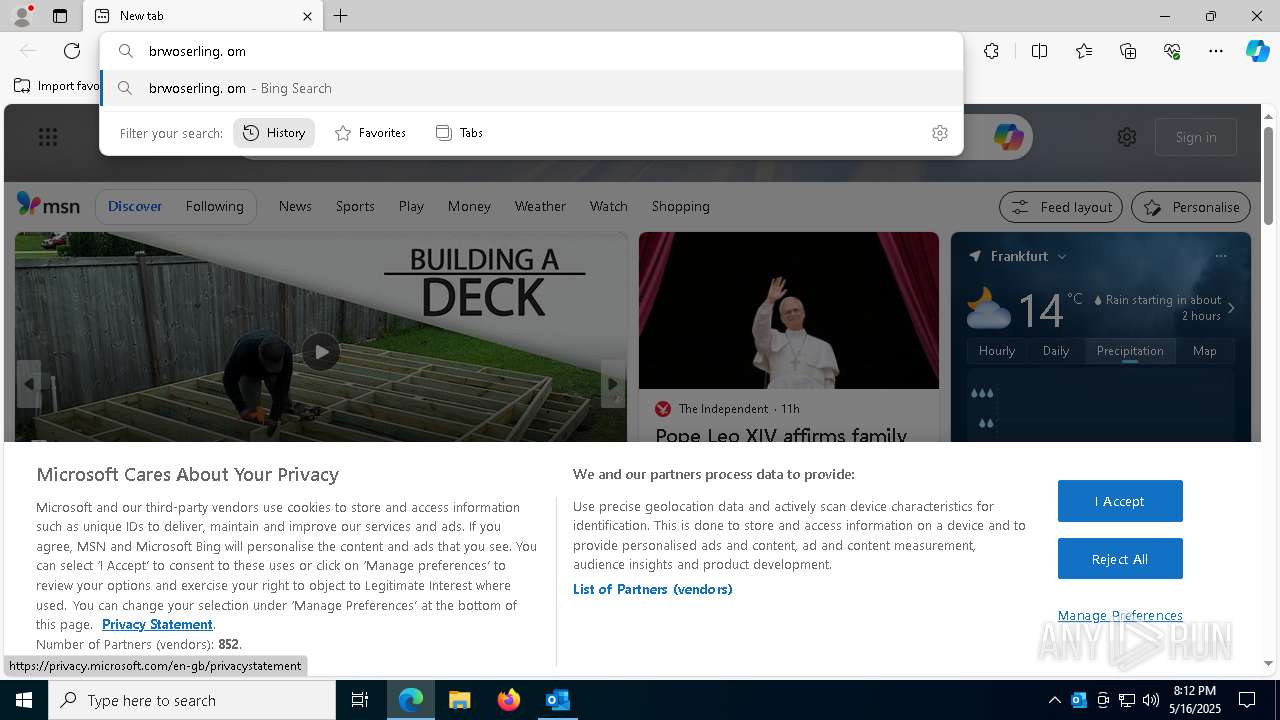This screenshot has width=1280, height=720.
Task: Toggle split screen icon
Action: tap(1039, 51)
